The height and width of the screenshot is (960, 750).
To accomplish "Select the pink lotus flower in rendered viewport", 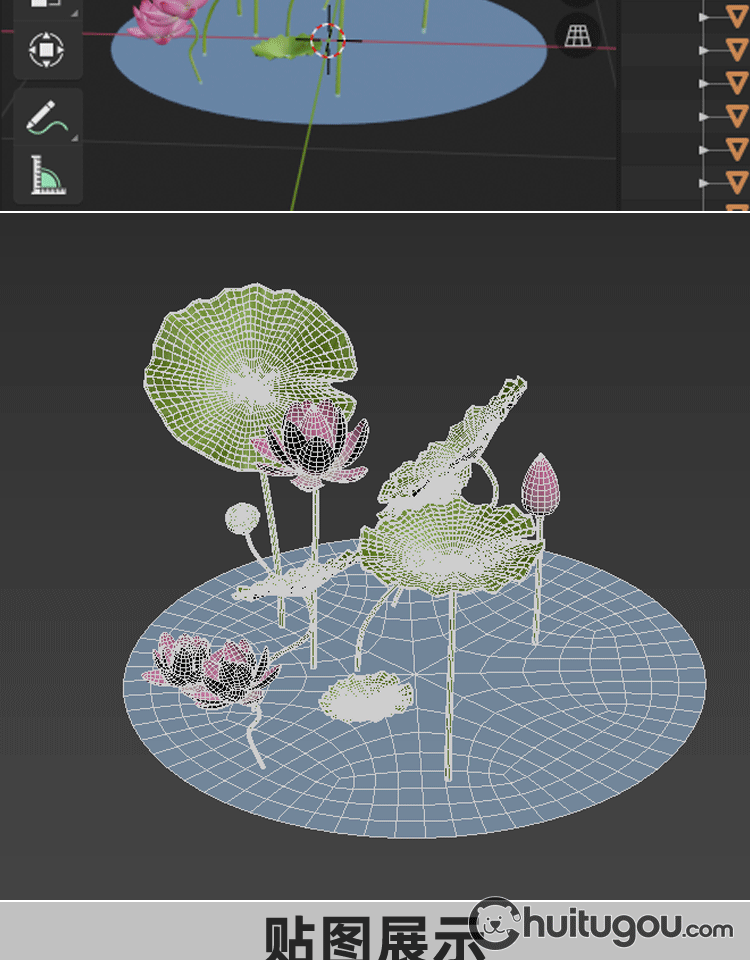I will tap(165, 20).
